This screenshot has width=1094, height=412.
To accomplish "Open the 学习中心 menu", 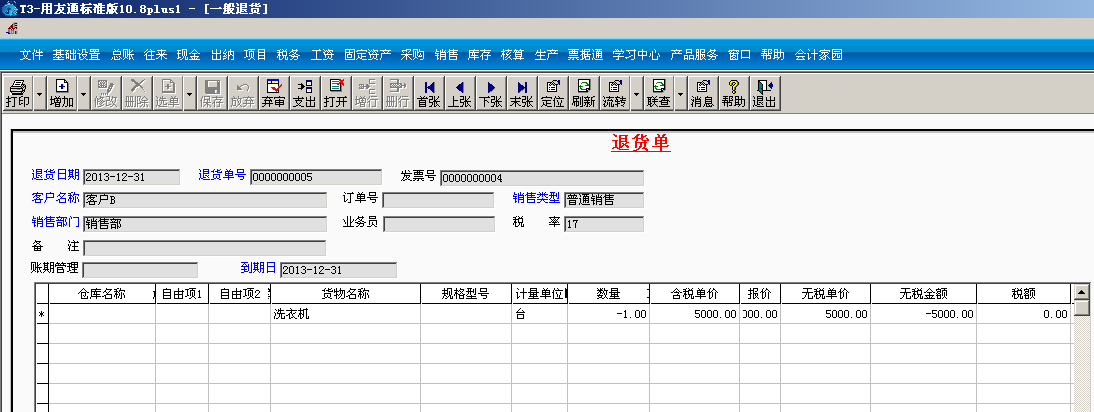I will [x=636, y=55].
